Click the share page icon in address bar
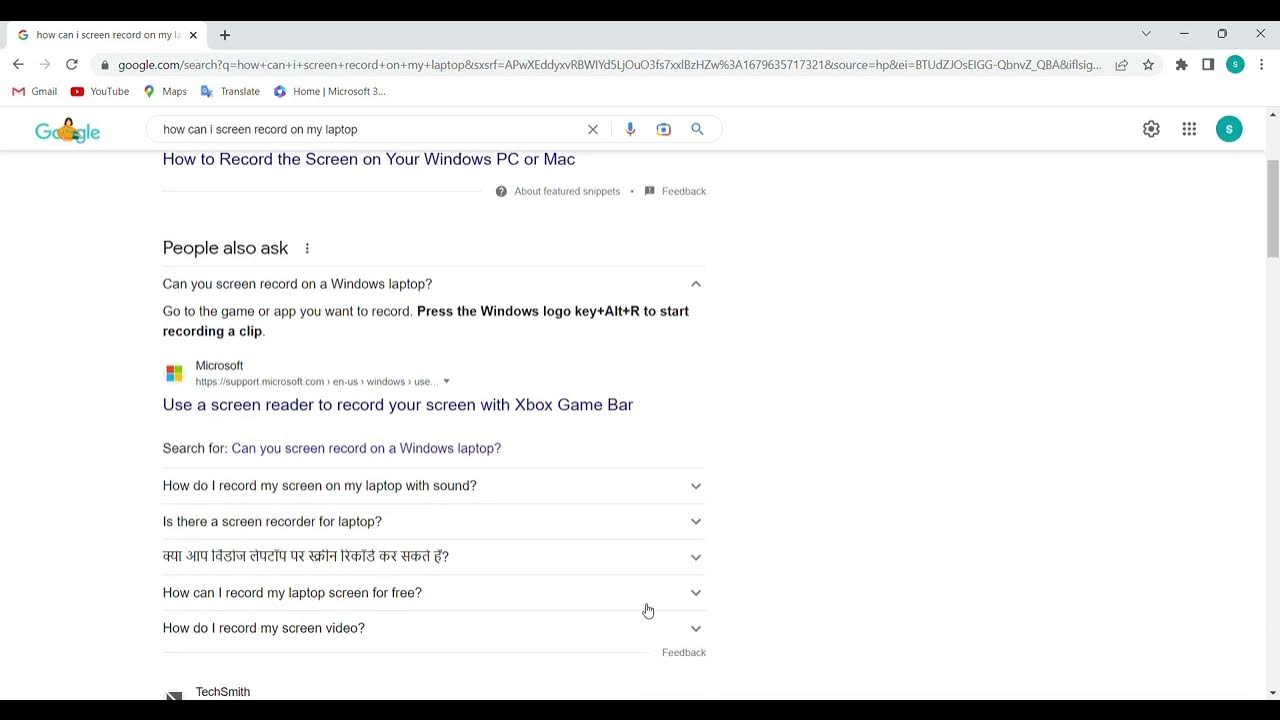This screenshot has width=1280, height=720. click(x=1122, y=65)
